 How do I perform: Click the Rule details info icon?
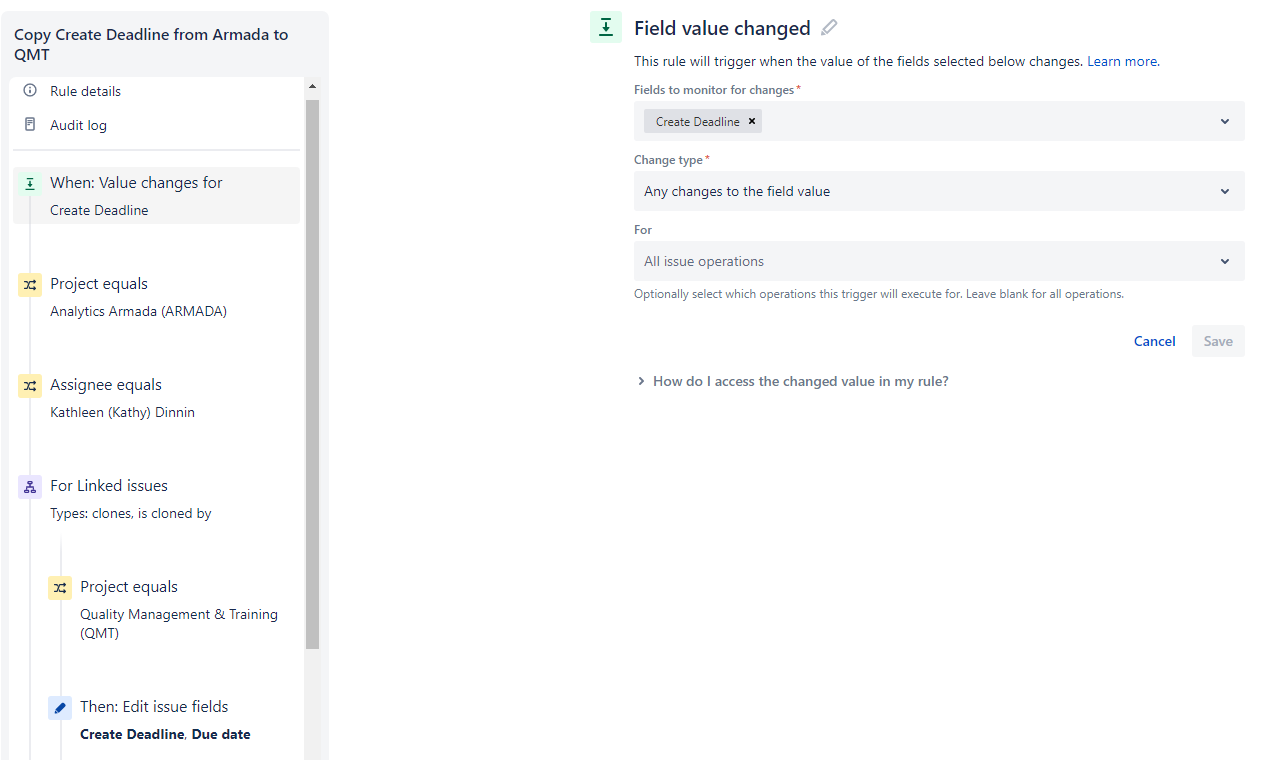[x=30, y=91]
